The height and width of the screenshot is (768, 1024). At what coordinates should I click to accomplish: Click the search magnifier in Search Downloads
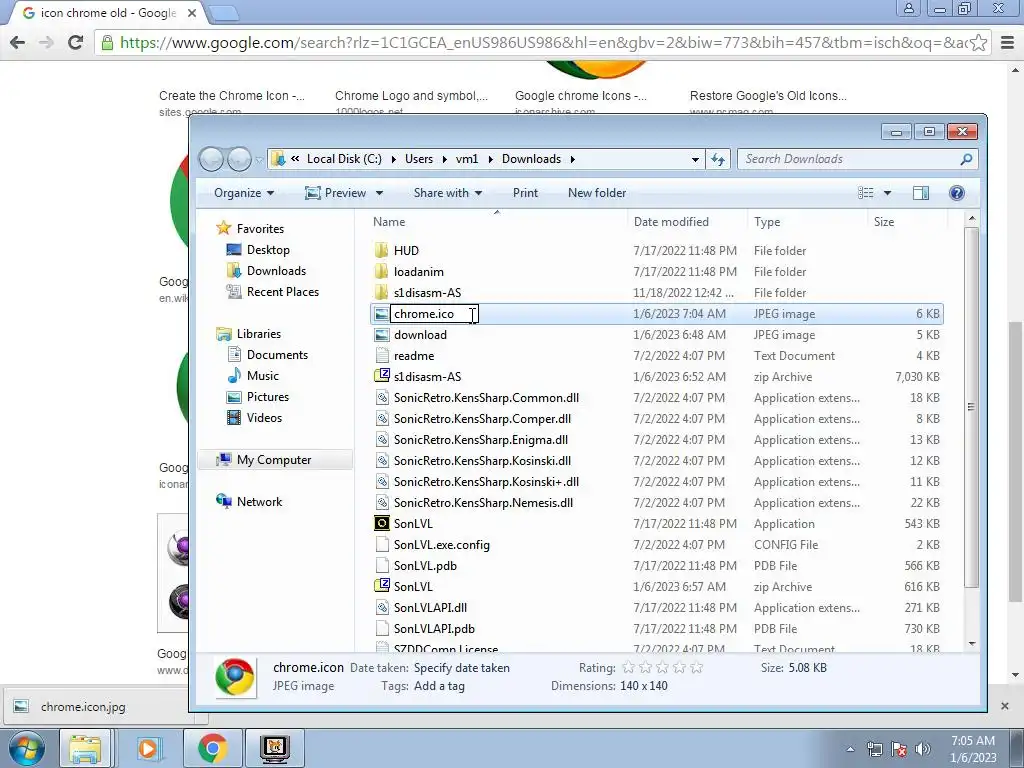click(966, 159)
